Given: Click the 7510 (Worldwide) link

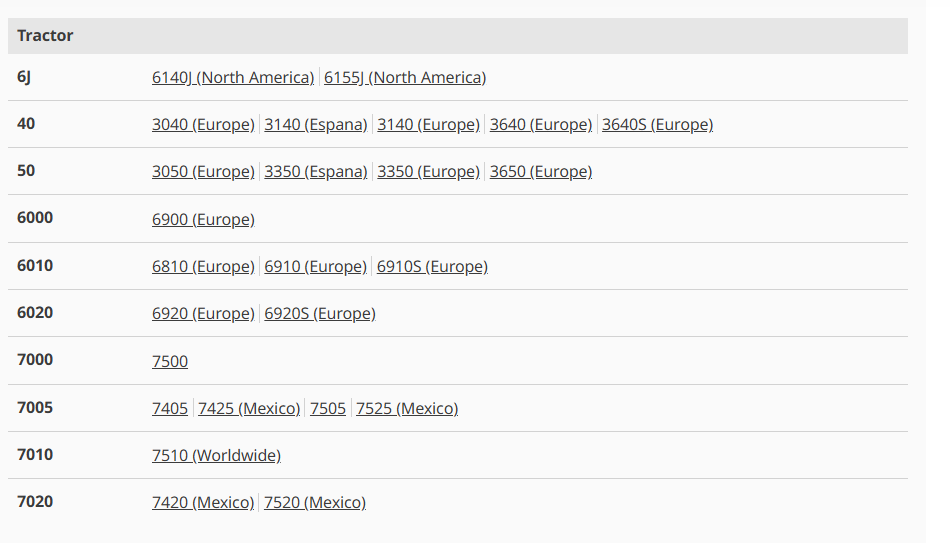Looking at the screenshot, I should click(x=216, y=456).
